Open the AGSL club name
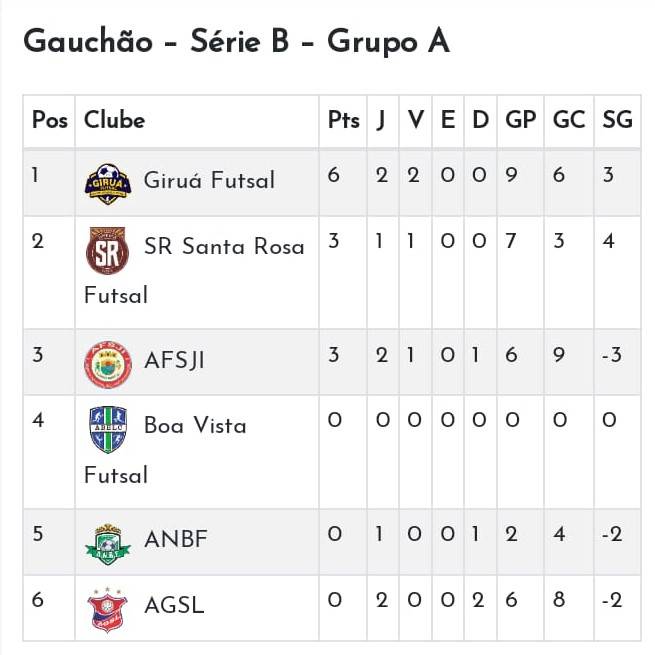 pyautogui.click(x=174, y=605)
